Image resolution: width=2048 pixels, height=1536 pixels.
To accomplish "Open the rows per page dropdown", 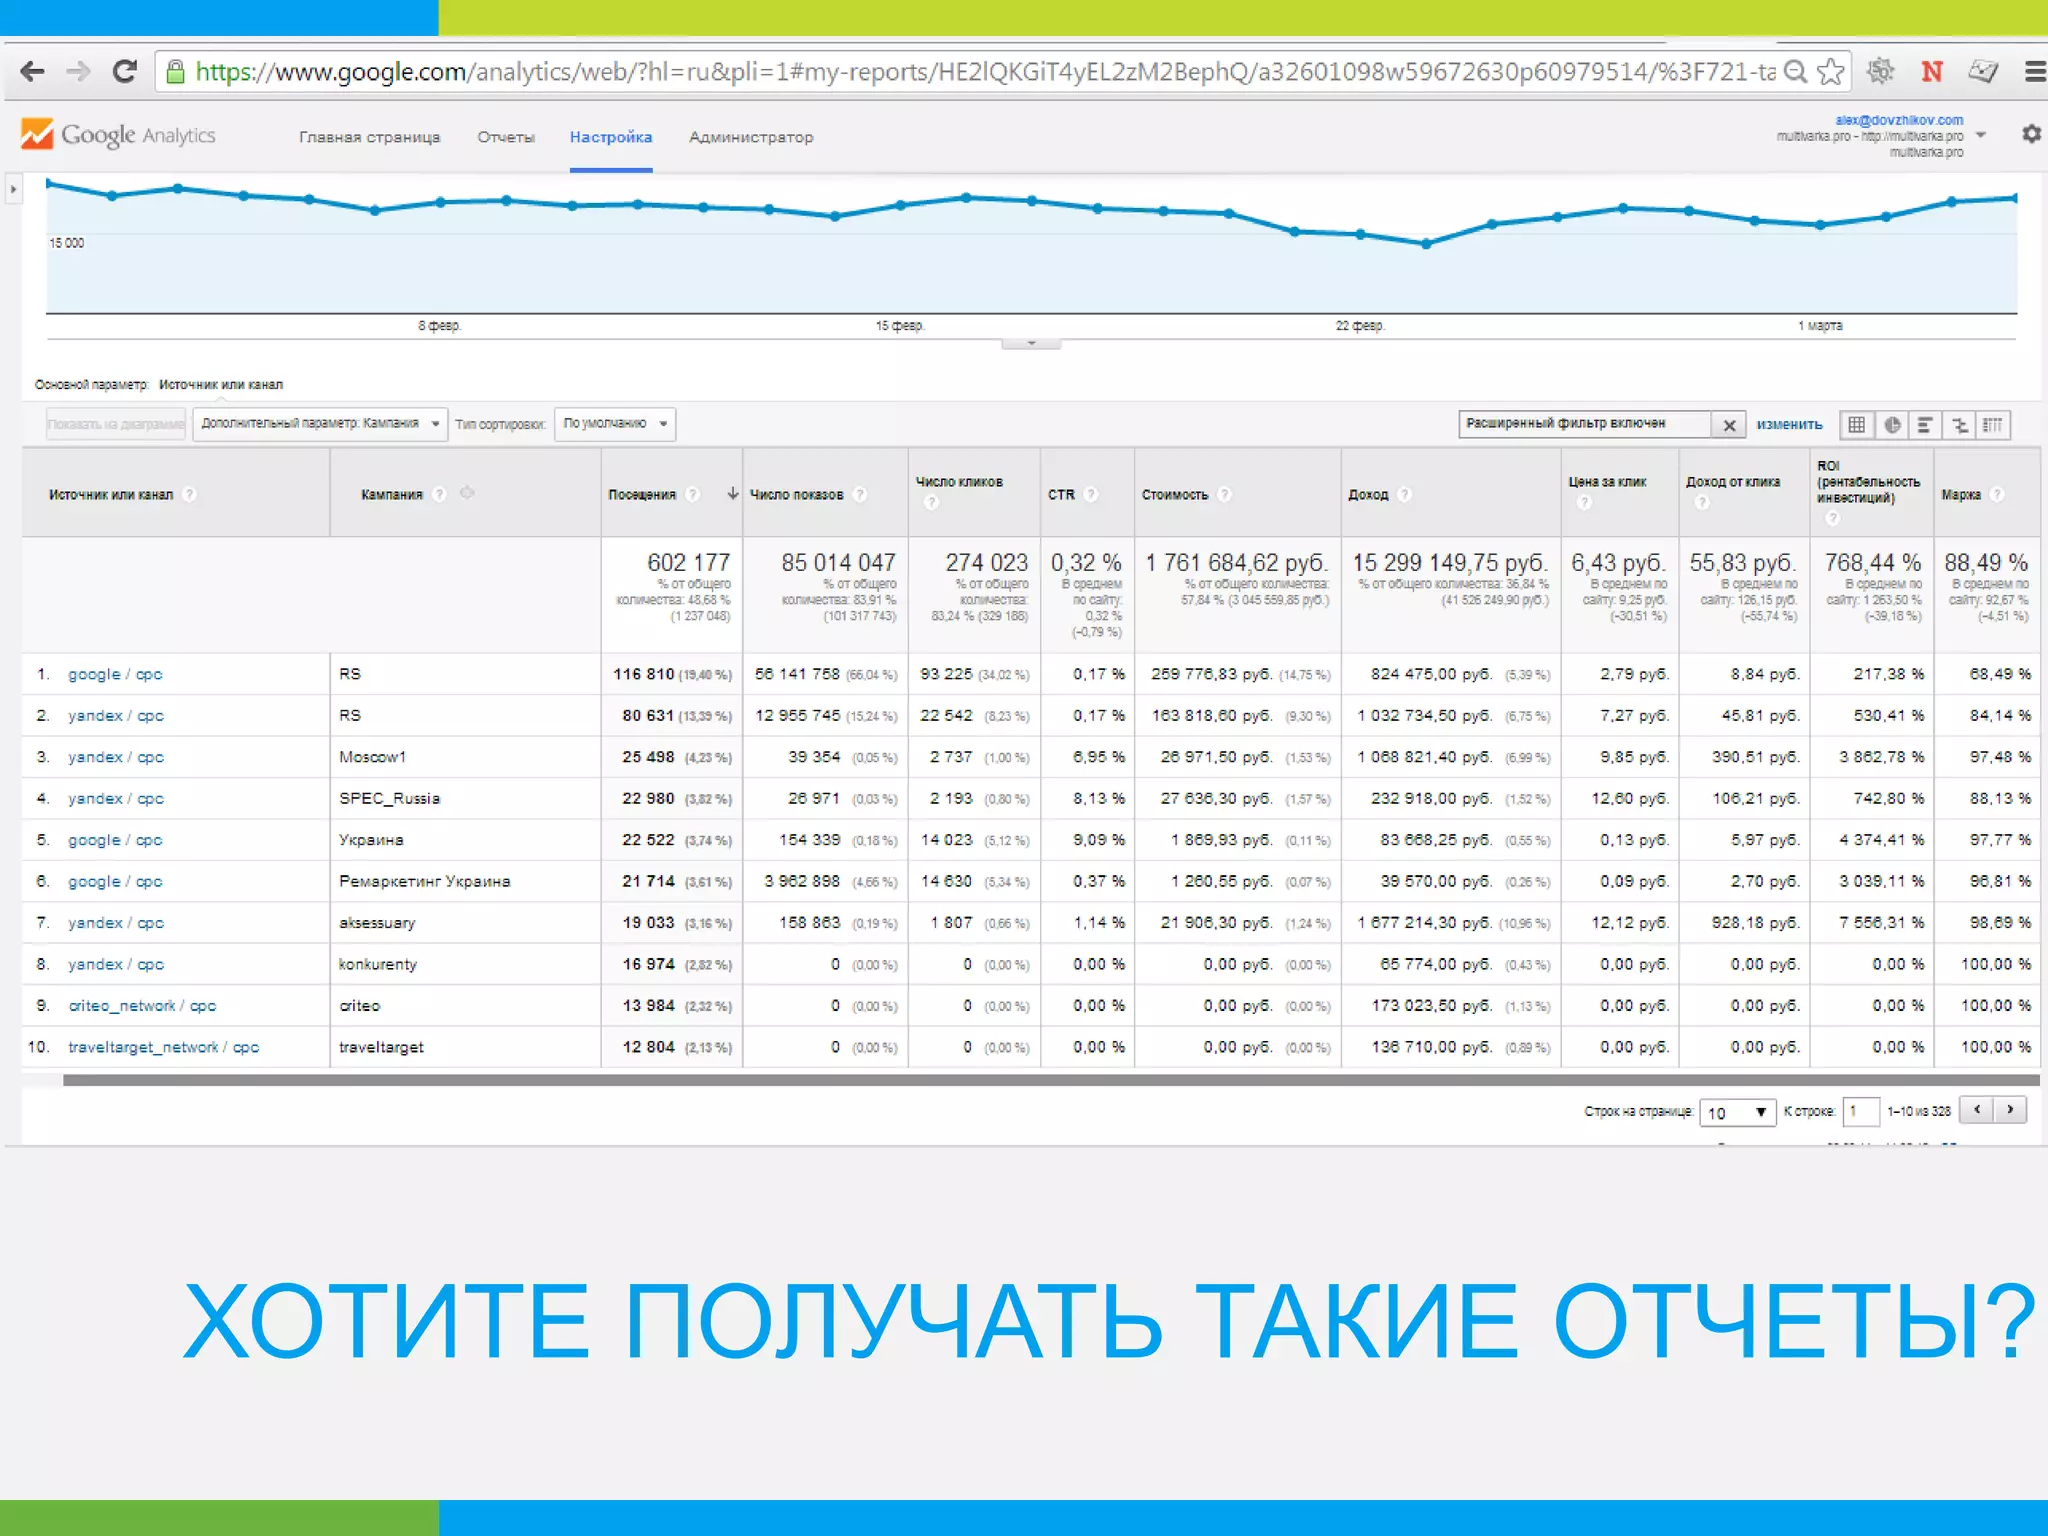I will pos(1737,1112).
